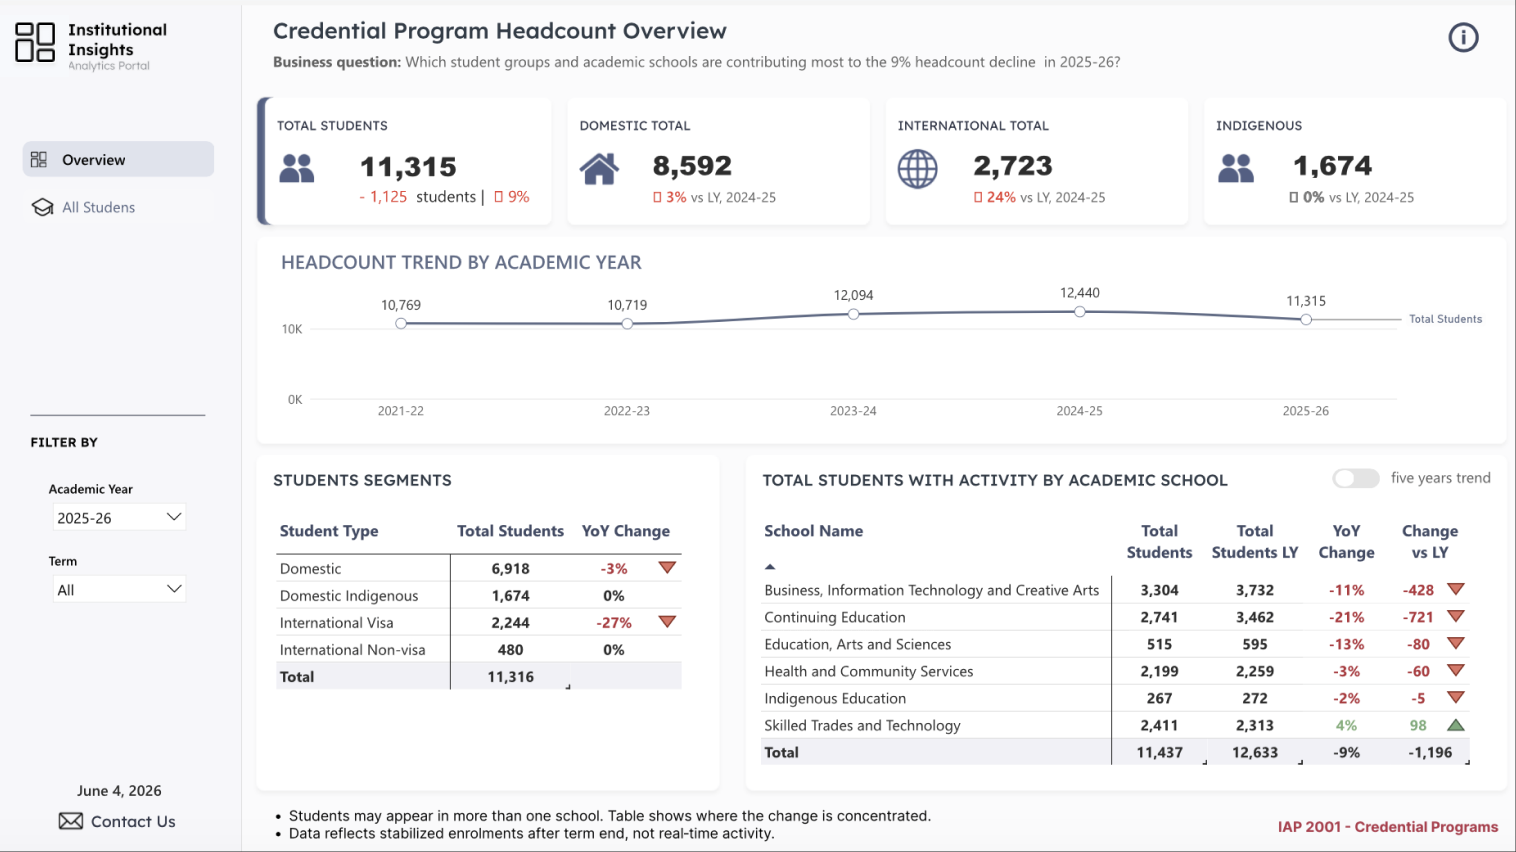Click the Domestic Total value 8,592
The height and width of the screenshot is (852, 1516).
pyautogui.click(x=692, y=166)
